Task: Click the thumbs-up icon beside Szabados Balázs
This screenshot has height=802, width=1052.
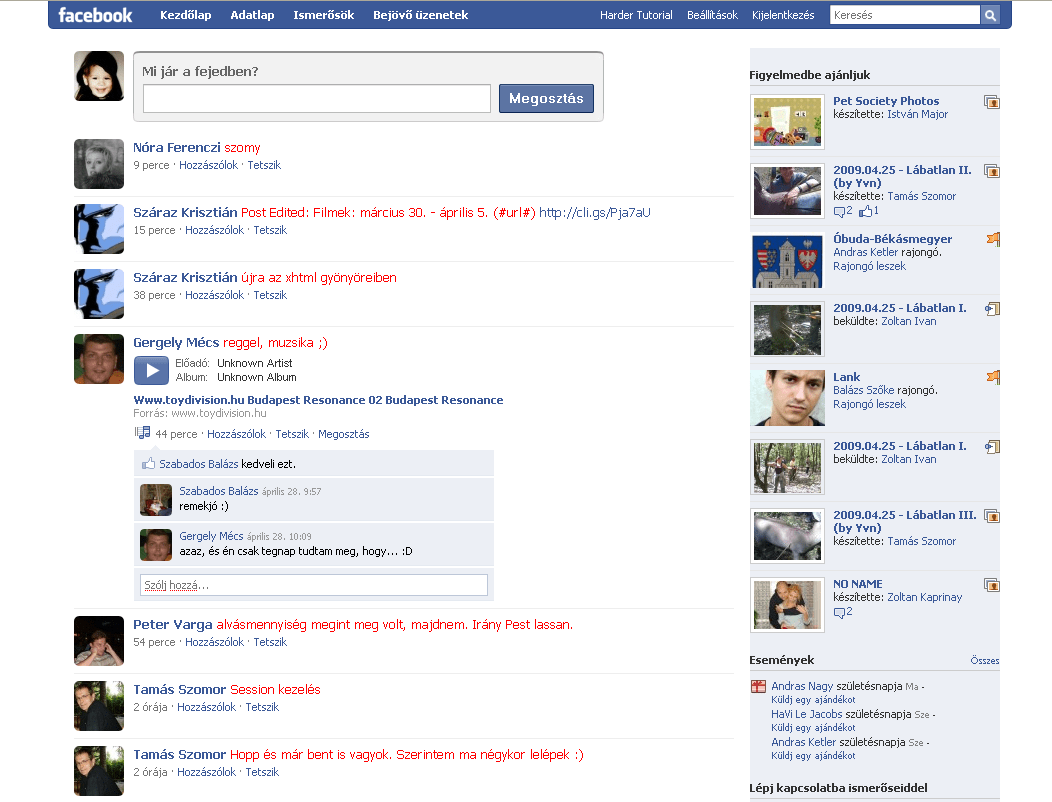Action: [149, 464]
